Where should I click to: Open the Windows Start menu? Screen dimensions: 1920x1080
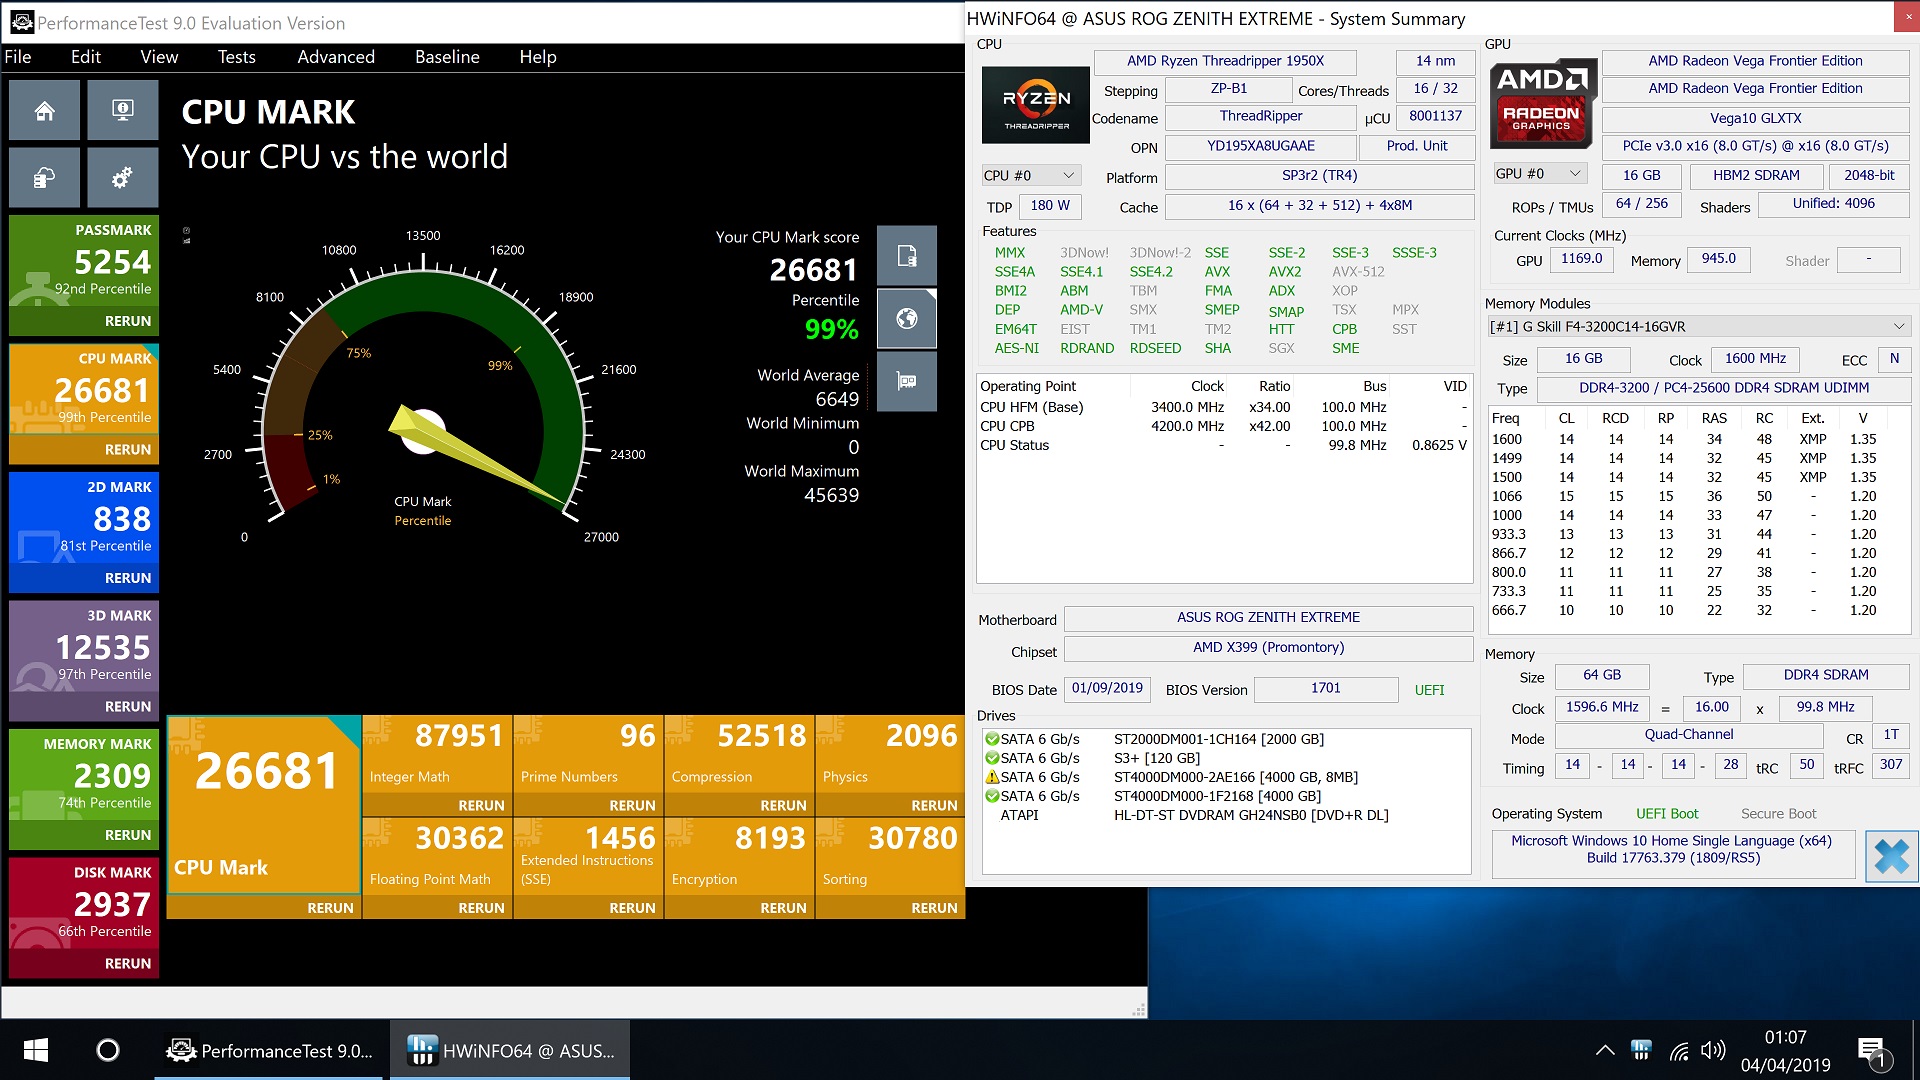[36, 1050]
